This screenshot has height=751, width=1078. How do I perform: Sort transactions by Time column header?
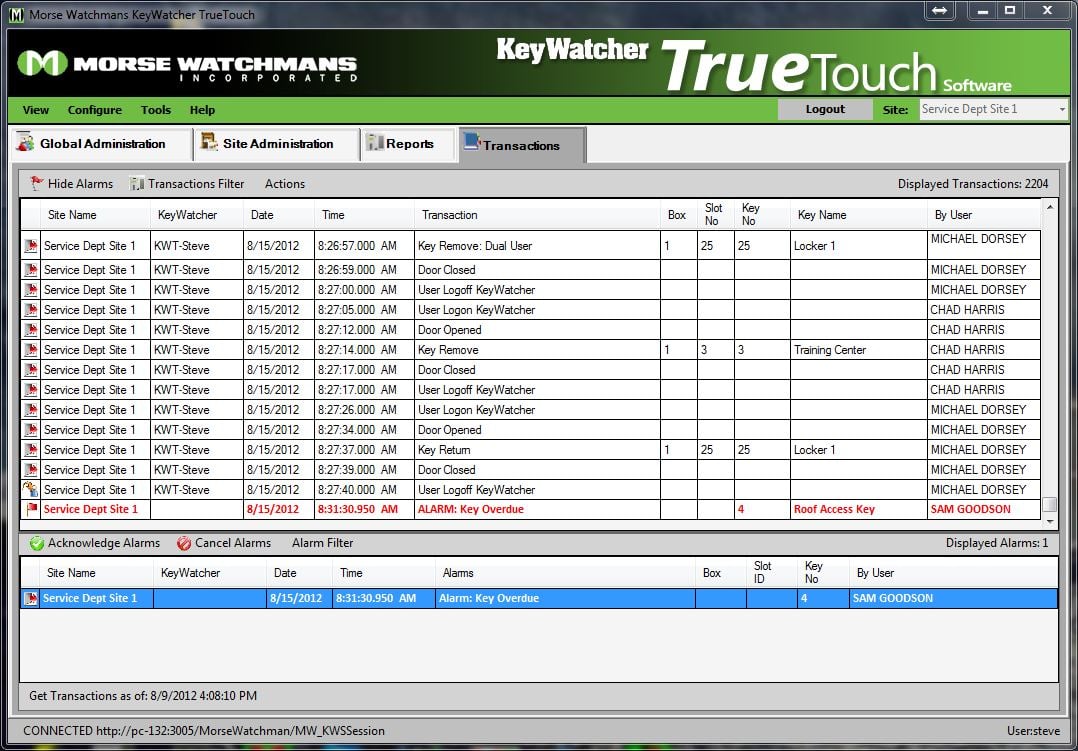[x=364, y=215]
